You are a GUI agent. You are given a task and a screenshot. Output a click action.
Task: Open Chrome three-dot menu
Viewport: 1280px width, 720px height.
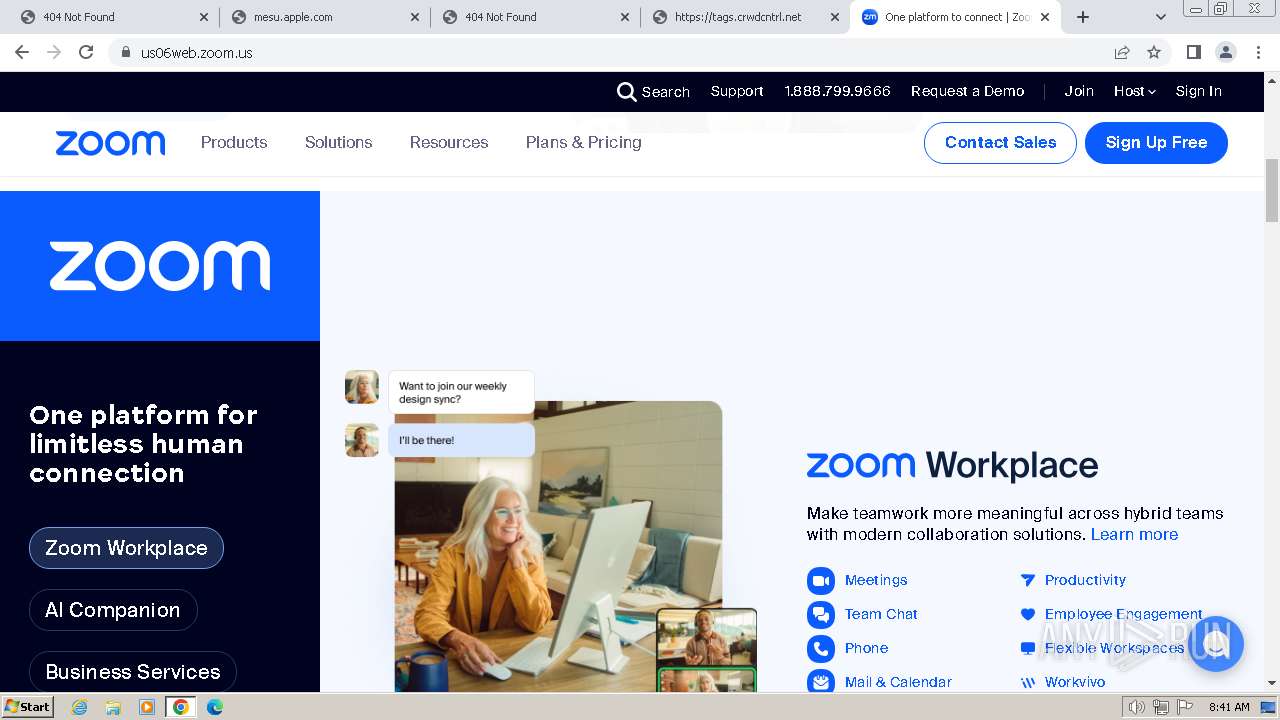(x=1259, y=52)
